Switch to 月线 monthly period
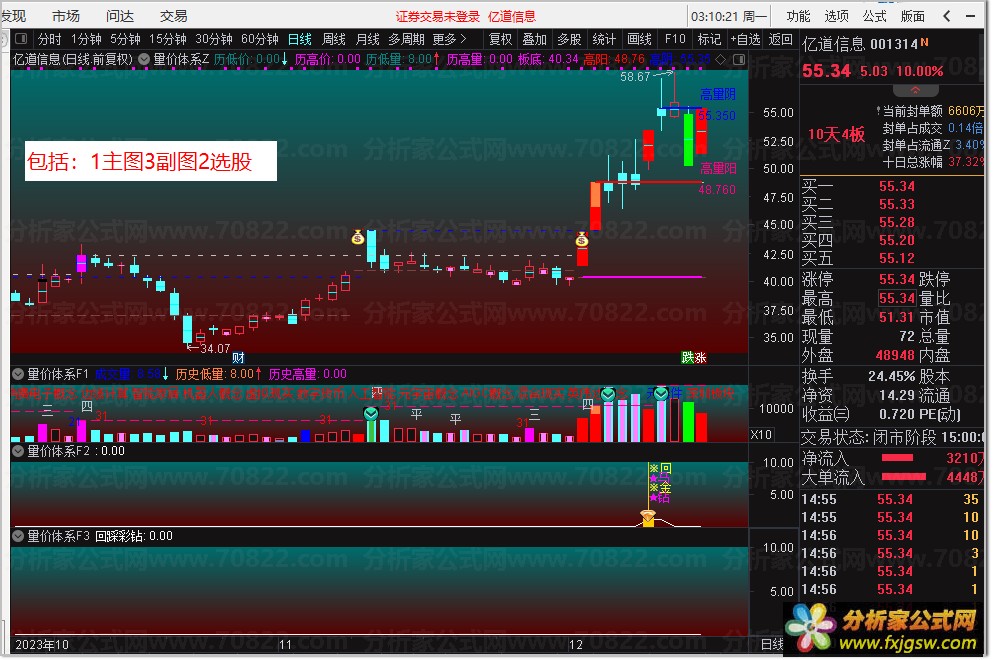This screenshot has height=660, width=993. tap(367, 39)
